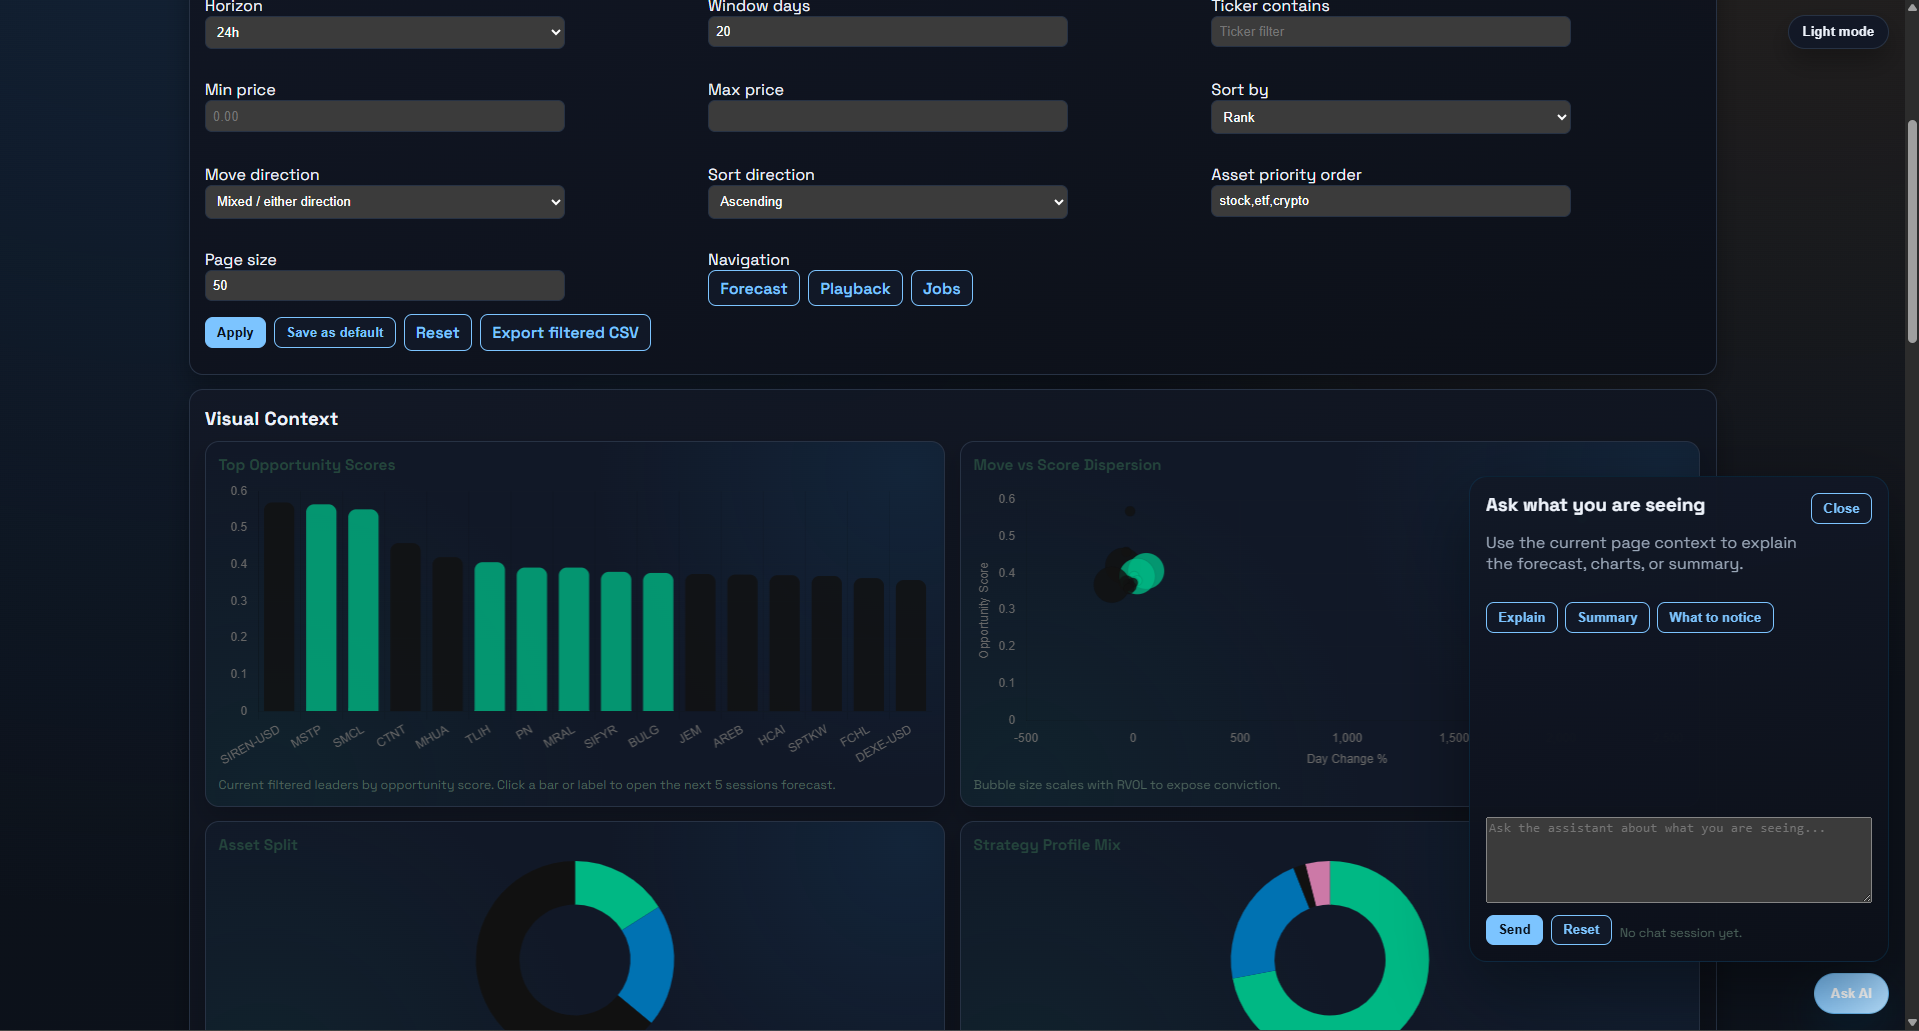Click the green bubble in dispersion chart

point(1149,571)
